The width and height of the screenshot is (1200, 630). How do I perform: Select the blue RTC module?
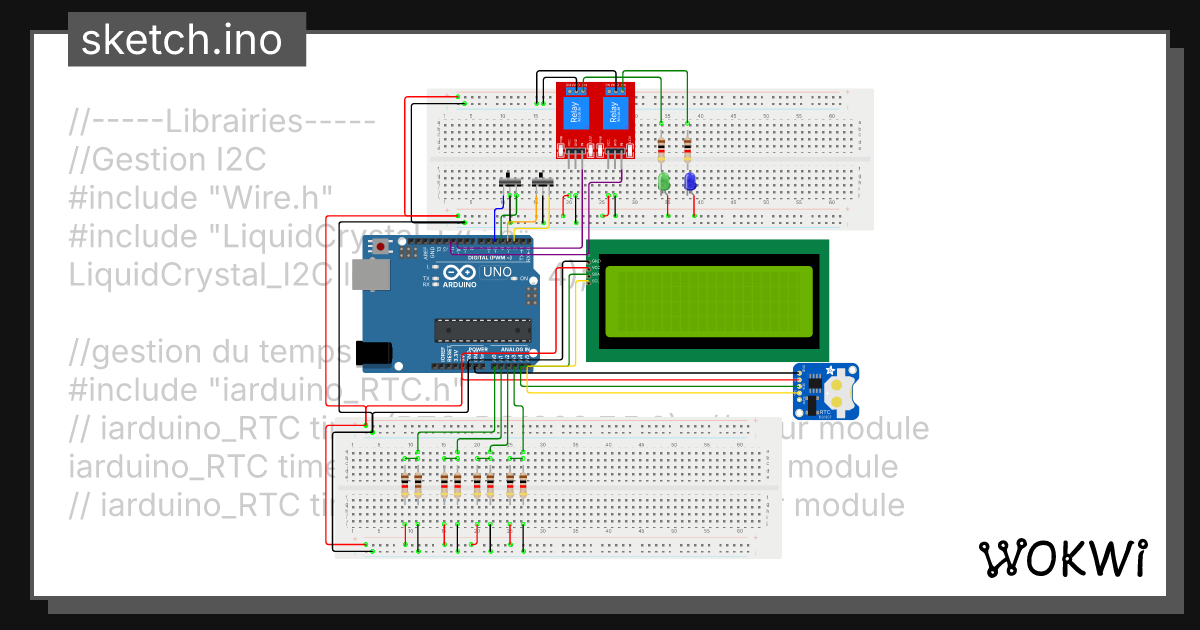click(x=825, y=390)
